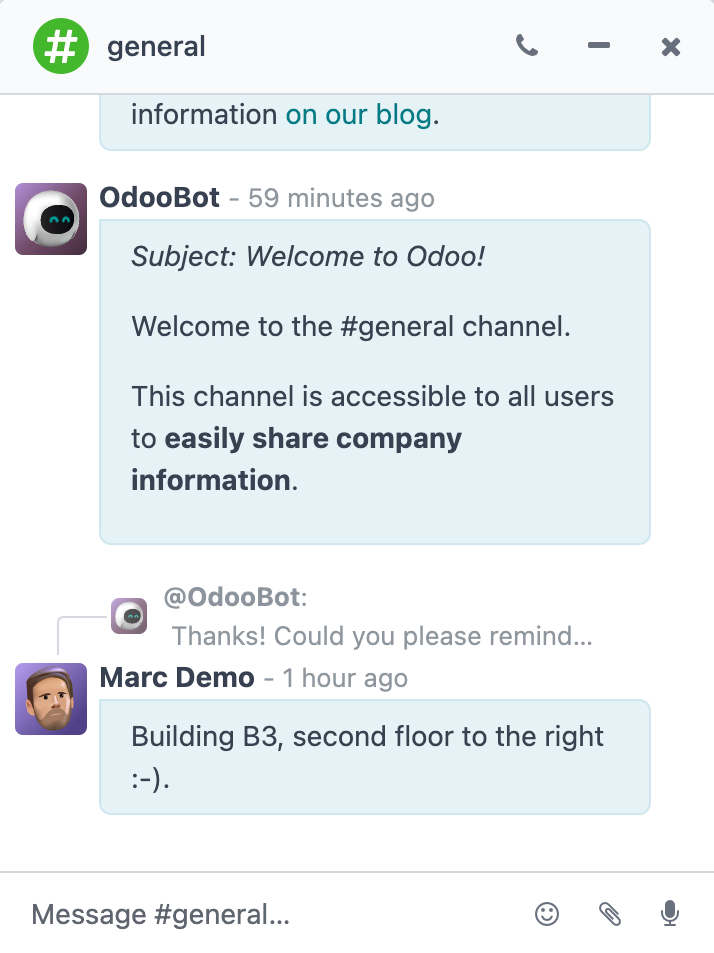Click OdooBot's avatar next to the welcome message
This screenshot has width=714, height=953.
[x=51, y=219]
